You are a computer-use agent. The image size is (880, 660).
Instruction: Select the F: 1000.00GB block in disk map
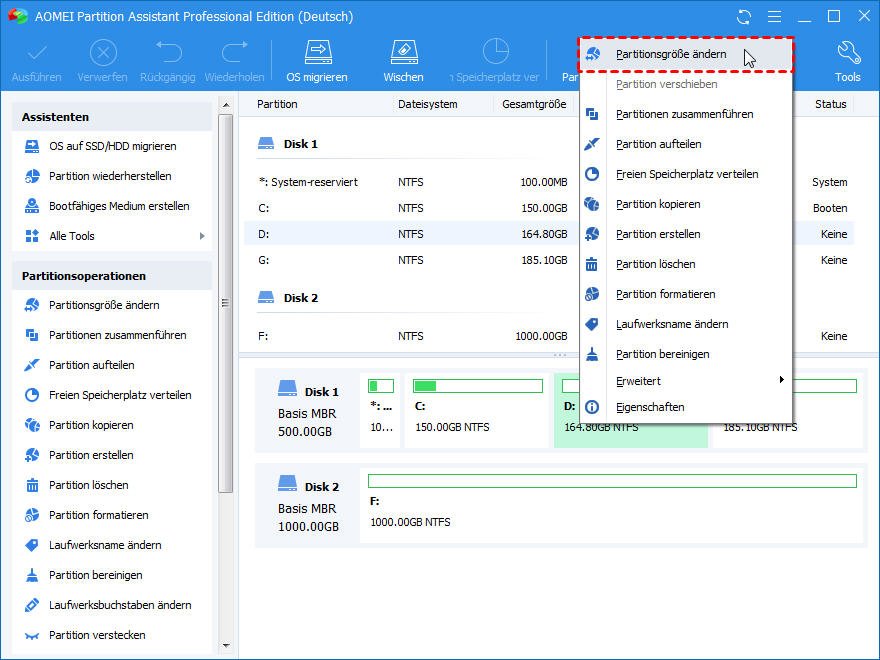pos(612,505)
